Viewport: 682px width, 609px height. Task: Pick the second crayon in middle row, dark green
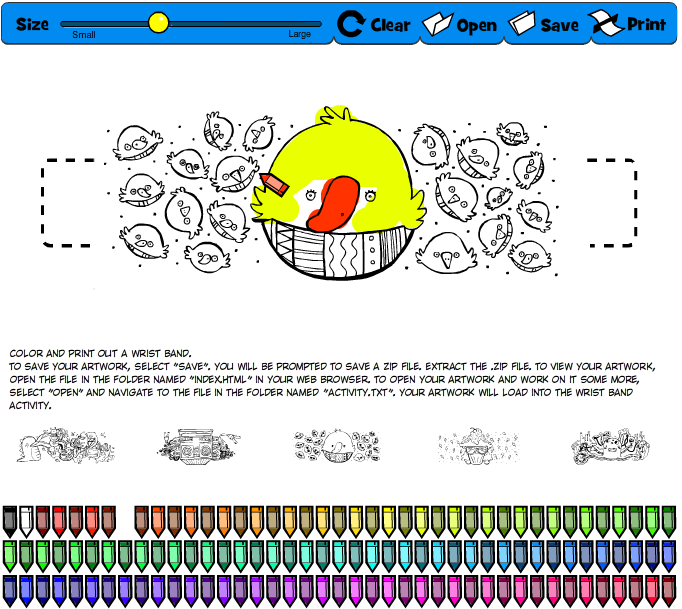26,556
